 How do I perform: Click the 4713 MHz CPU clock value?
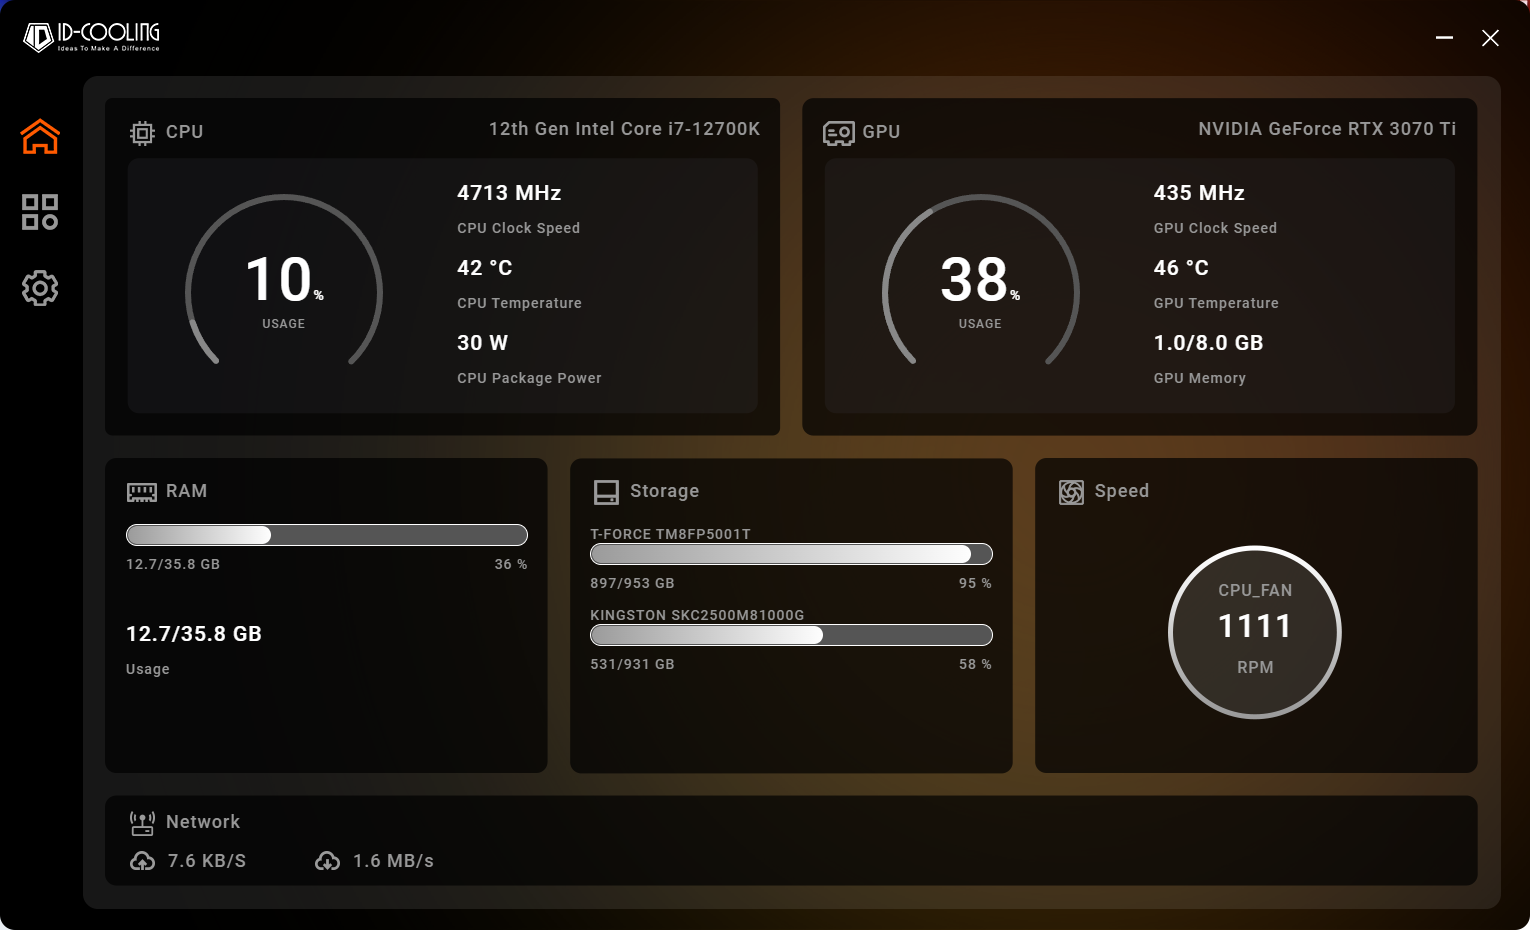[509, 193]
